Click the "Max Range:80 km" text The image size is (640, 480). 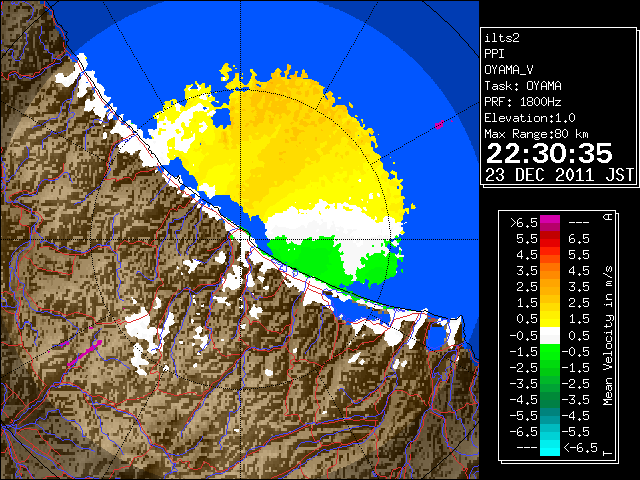coord(536,134)
